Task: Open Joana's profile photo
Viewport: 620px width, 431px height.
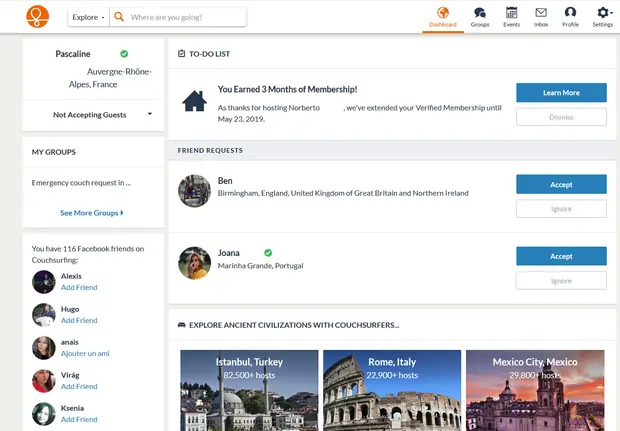Action: [194, 263]
